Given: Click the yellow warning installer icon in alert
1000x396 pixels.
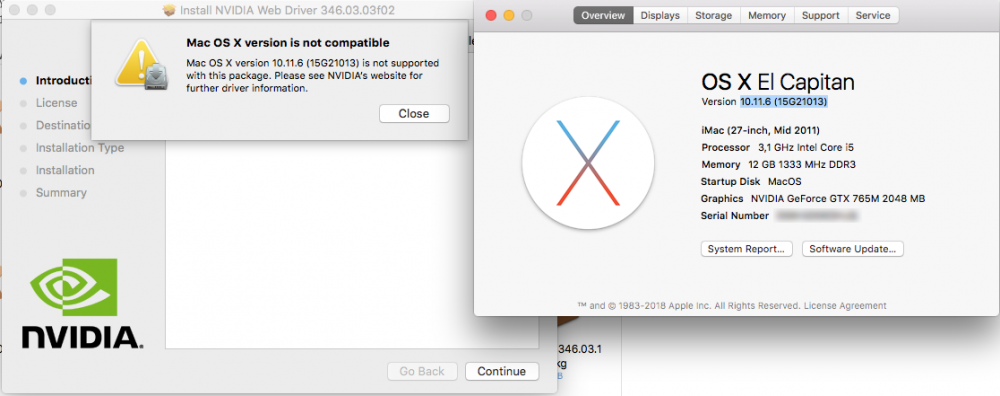Looking at the screenshot, I should 141,64.
